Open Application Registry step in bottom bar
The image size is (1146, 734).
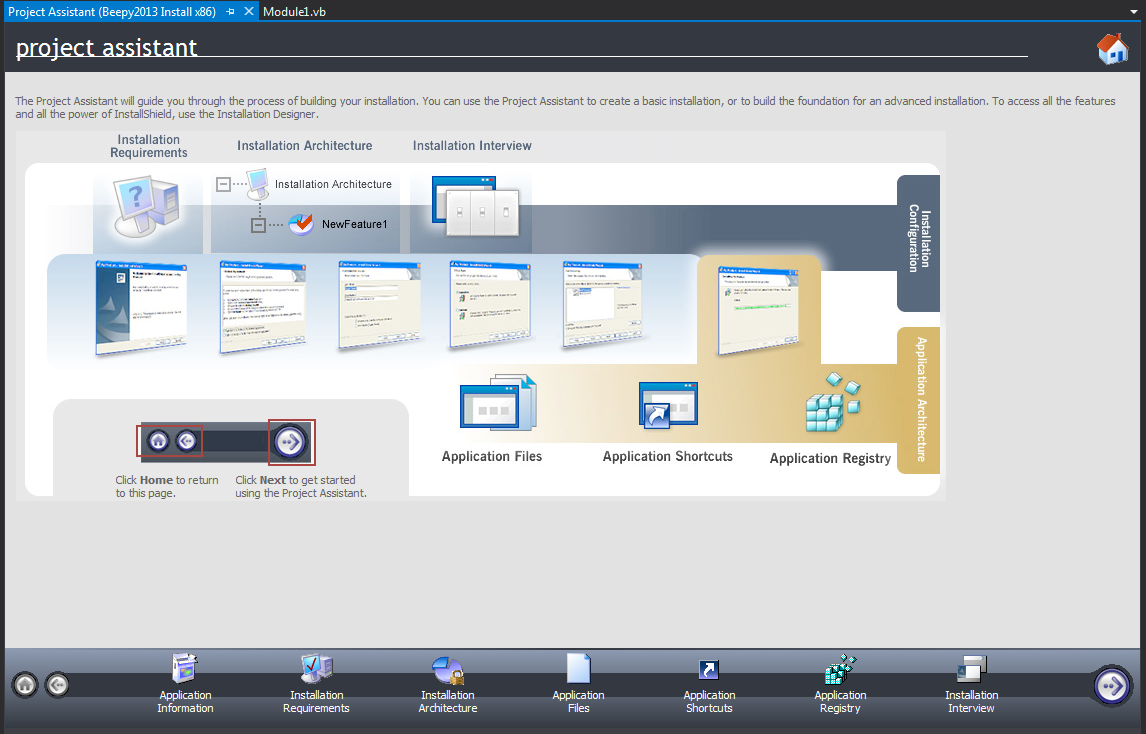pos(840,669)
